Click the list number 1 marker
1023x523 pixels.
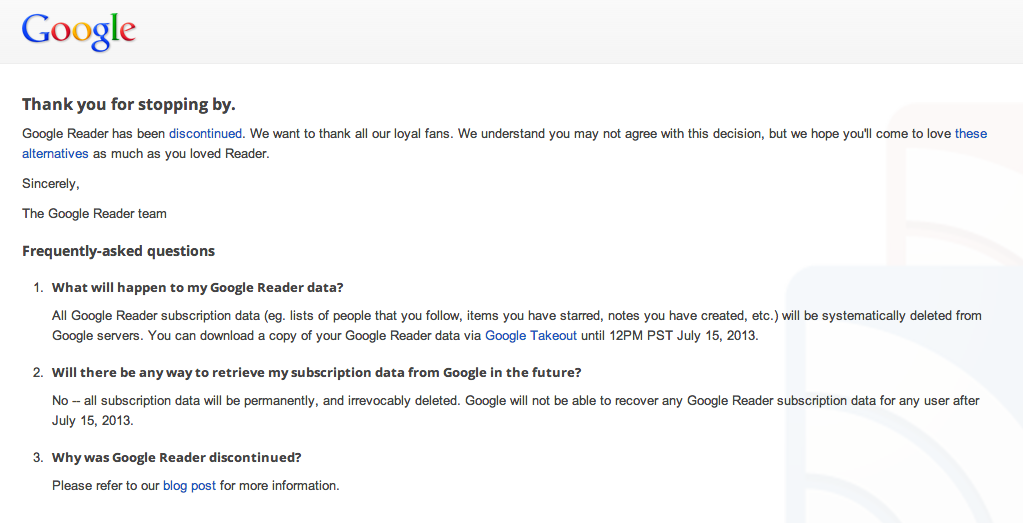coord(38,287)
